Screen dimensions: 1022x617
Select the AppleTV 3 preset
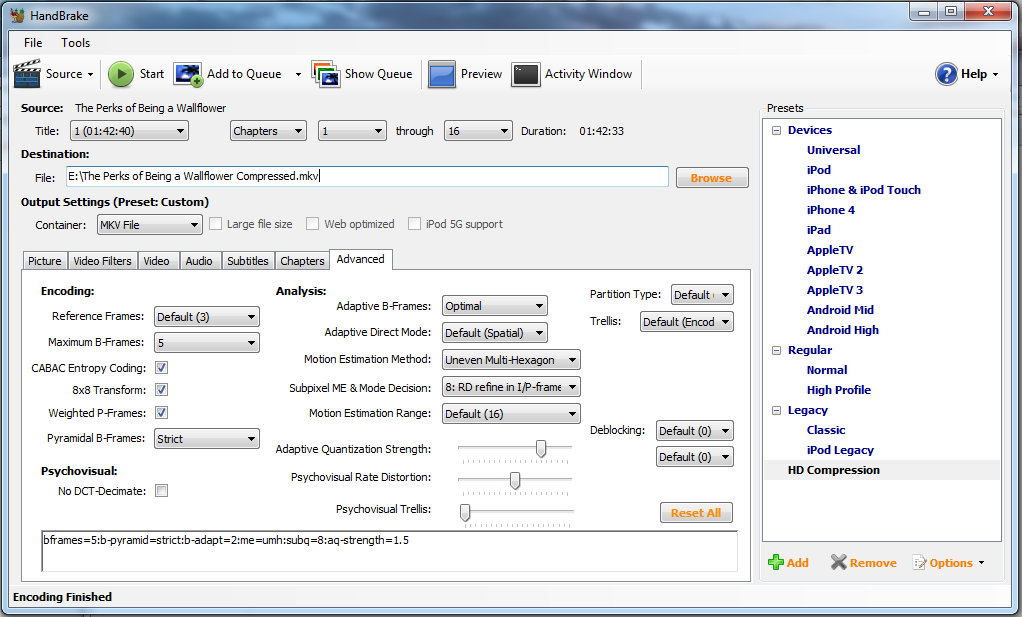pyautogui.click(x=834, y=290)
